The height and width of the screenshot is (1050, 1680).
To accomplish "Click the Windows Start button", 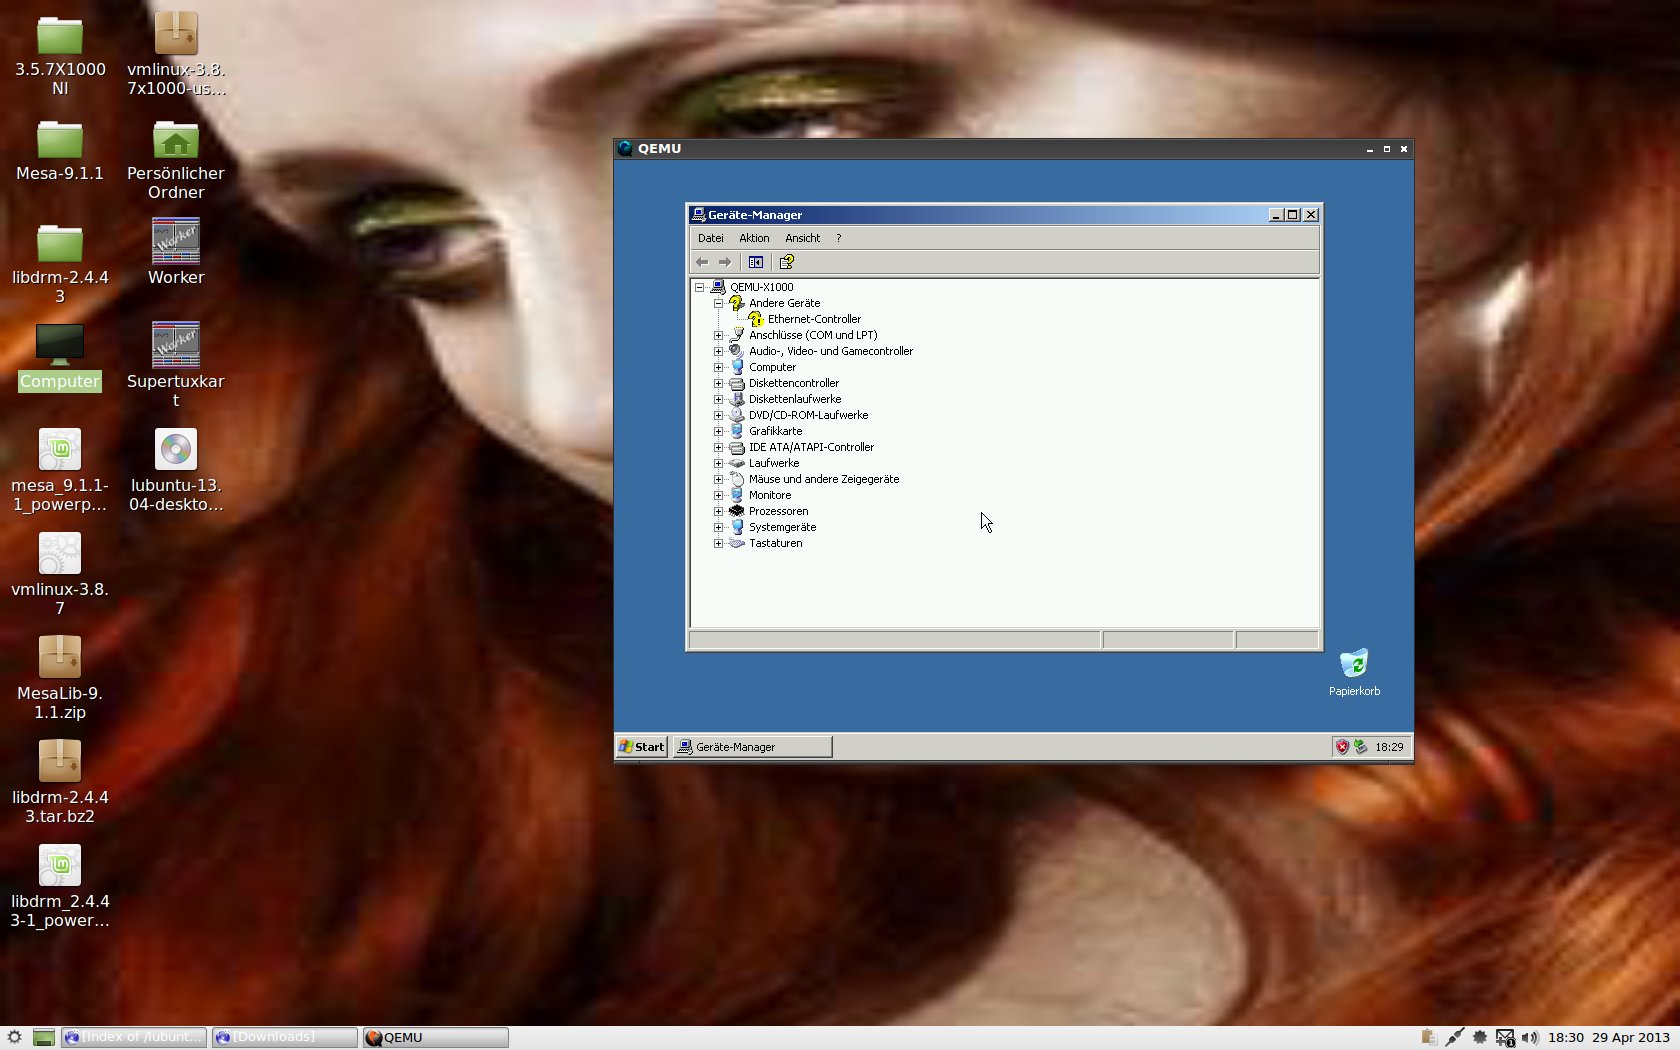I will [x=641, y=747].
